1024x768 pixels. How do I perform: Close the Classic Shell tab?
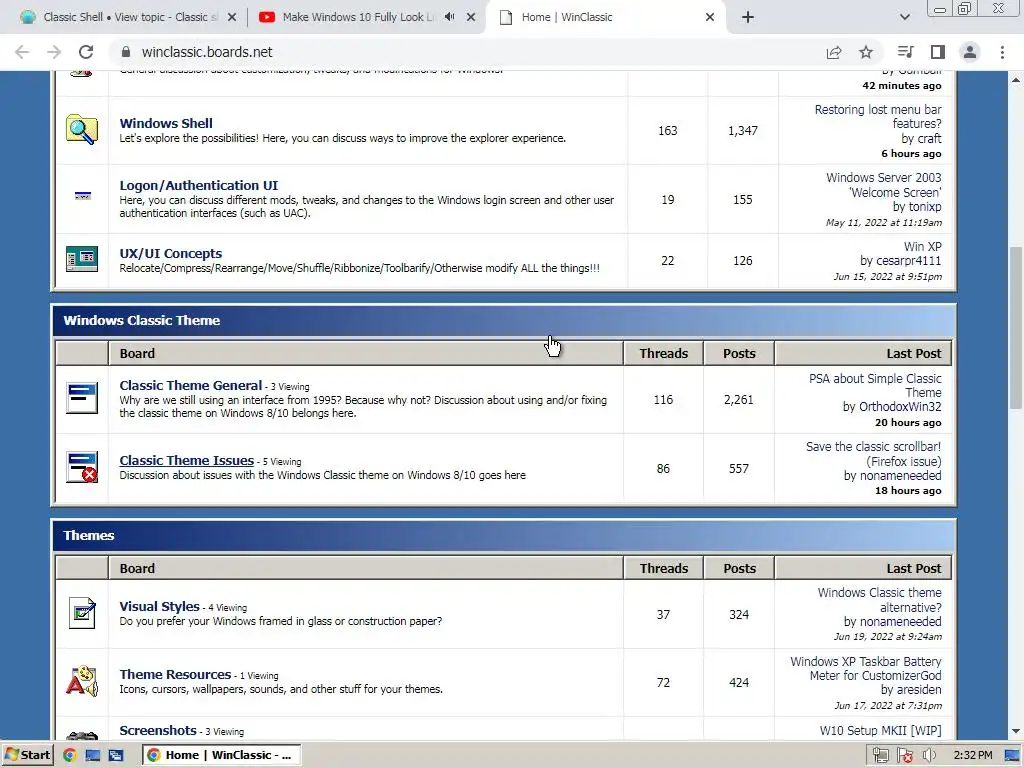(x=232, y=18)
